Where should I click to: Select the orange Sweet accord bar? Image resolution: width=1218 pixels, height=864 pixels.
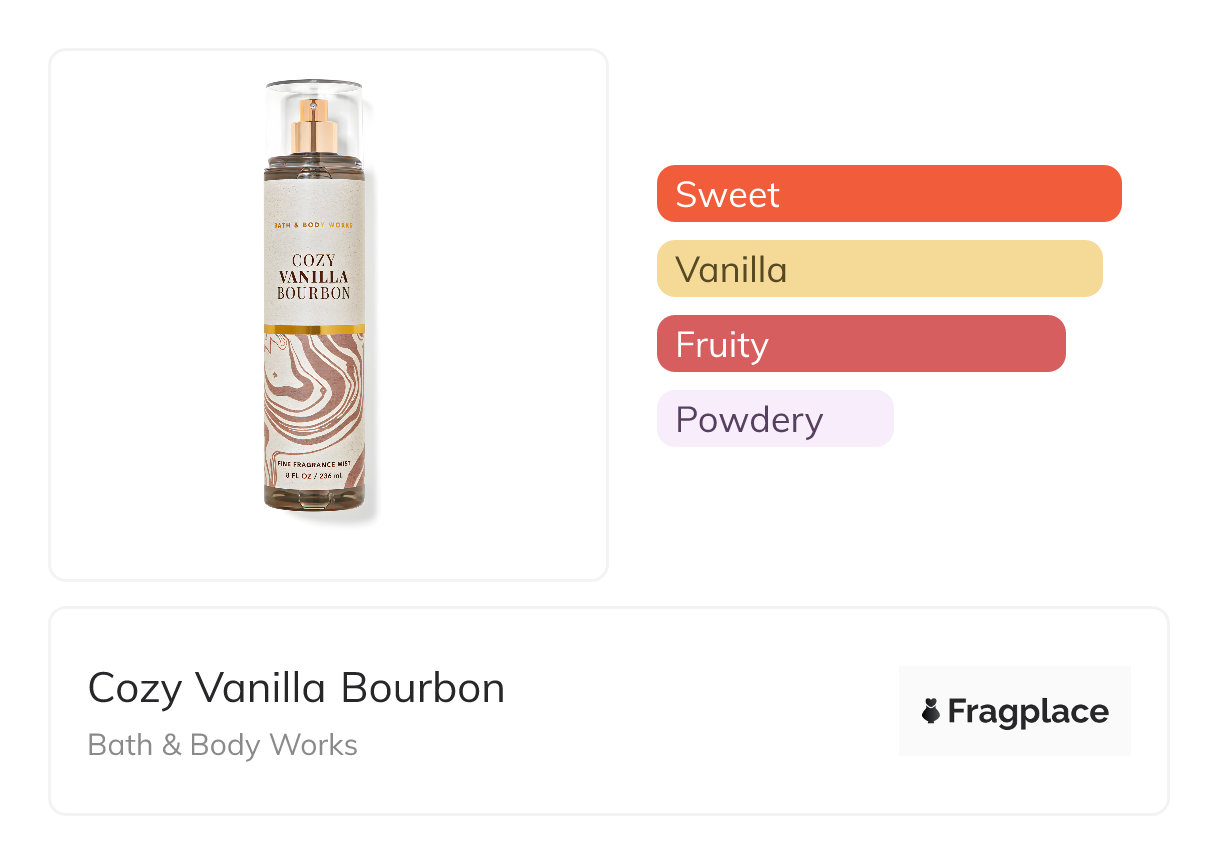pos(888,194)
